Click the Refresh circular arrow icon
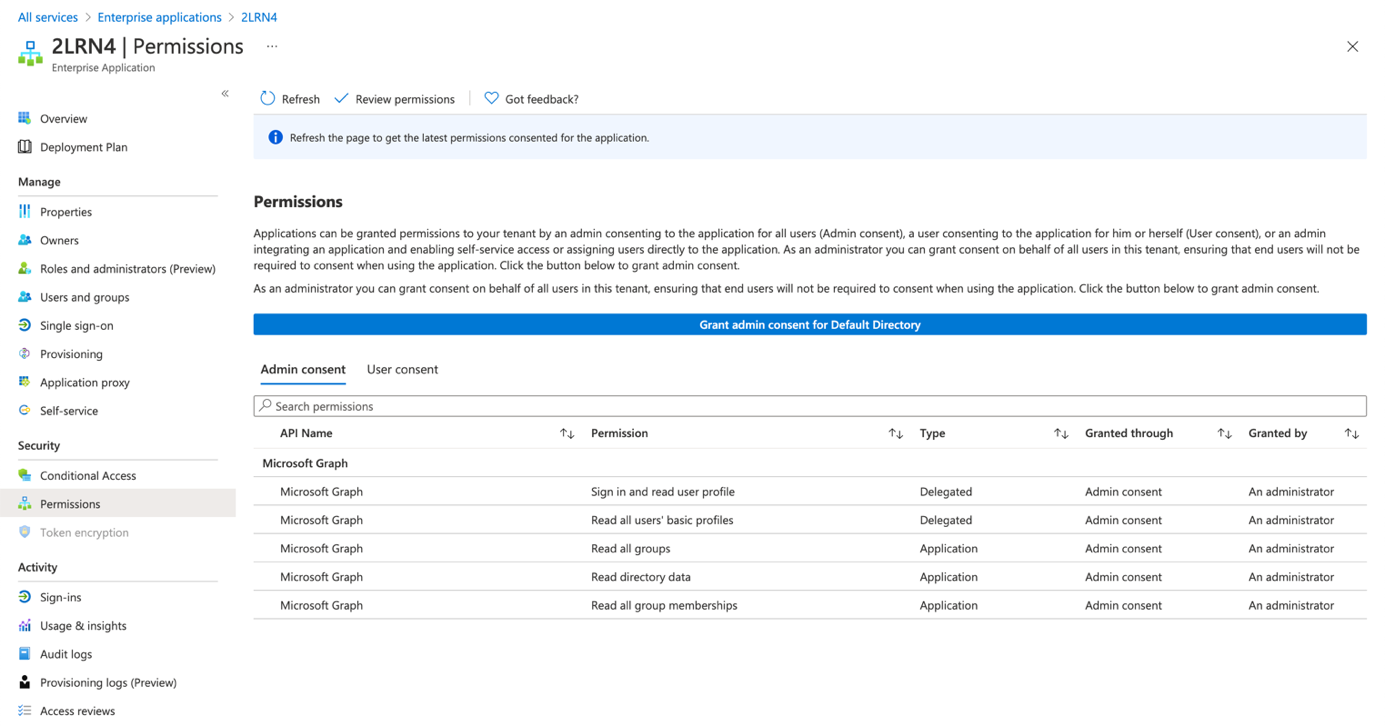This screenshot has width=1385, height=726. (267, 98)
